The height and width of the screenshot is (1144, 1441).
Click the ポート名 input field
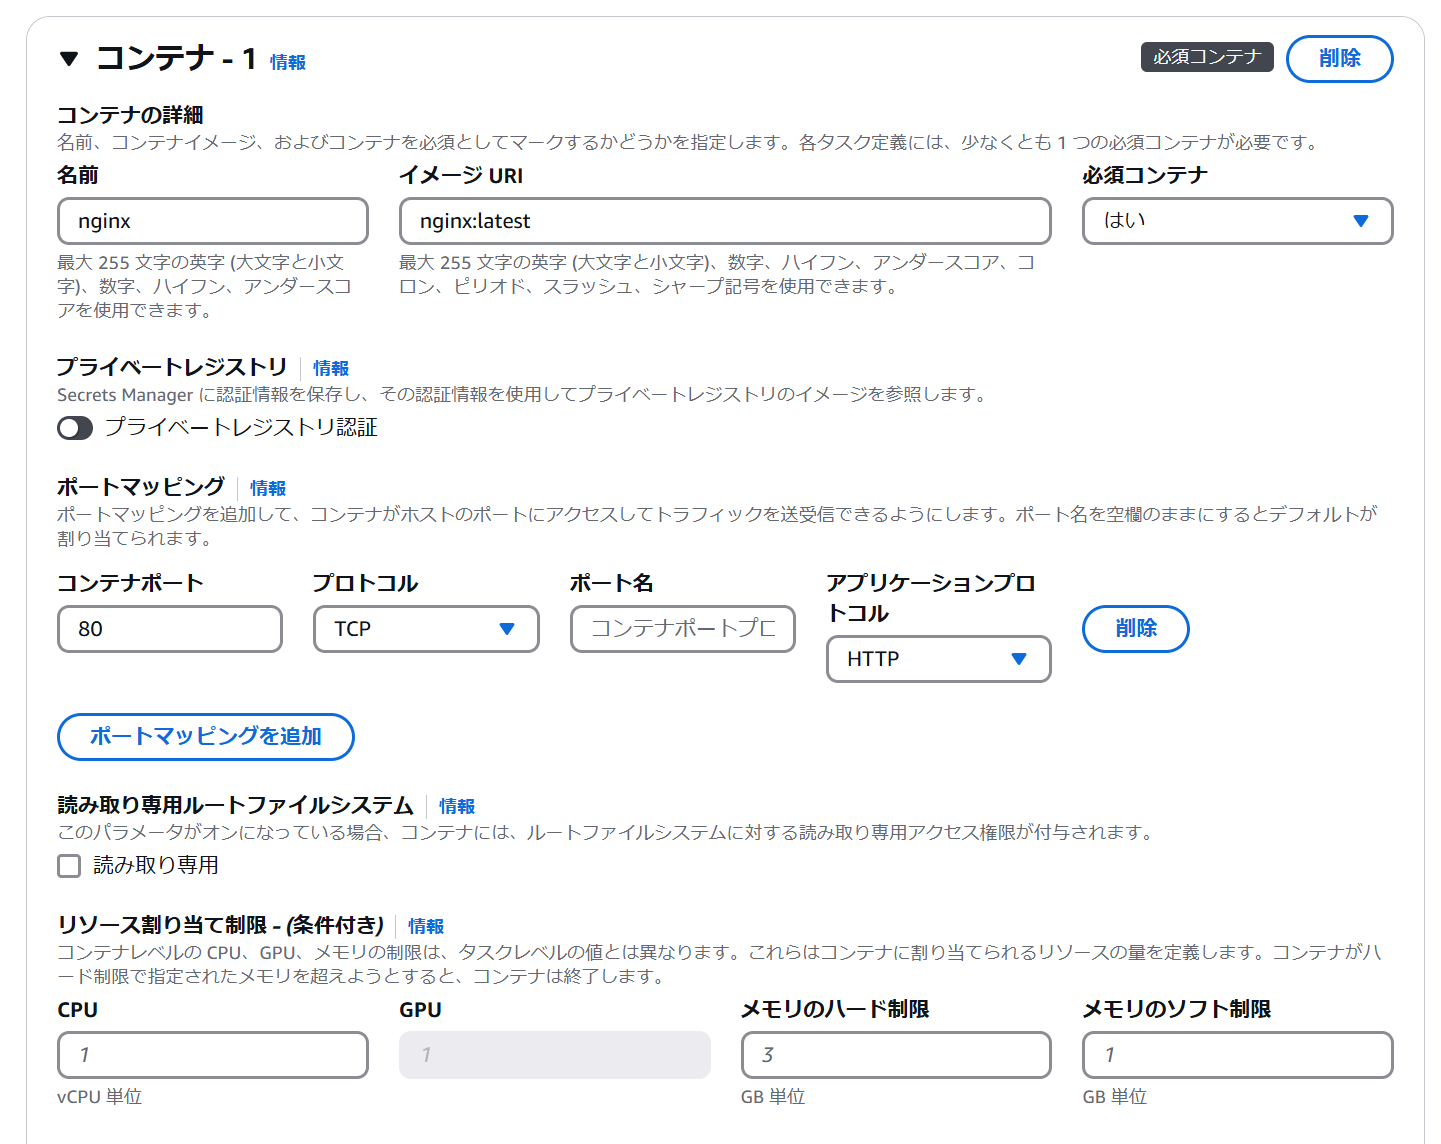coord(683,629)
